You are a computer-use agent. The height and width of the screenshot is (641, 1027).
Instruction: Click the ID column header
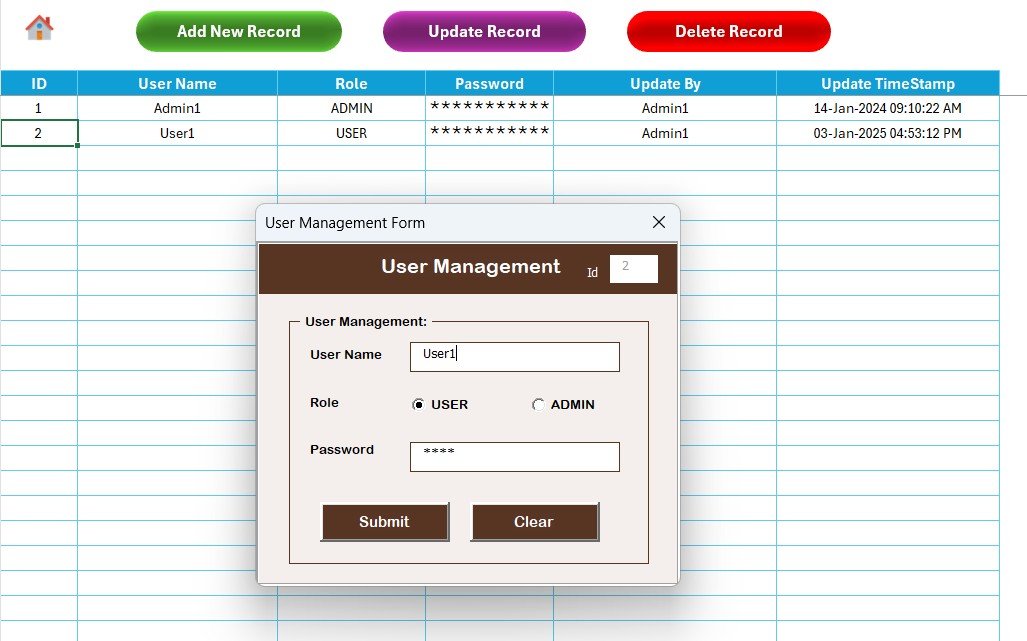[x=39, y=83]
